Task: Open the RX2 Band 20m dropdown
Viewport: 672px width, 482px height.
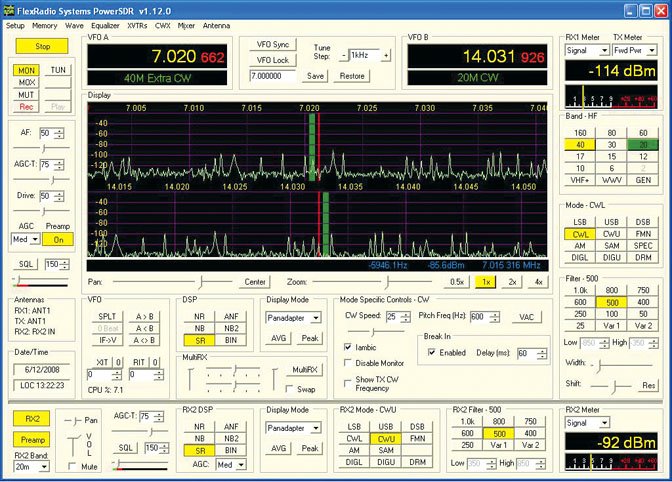Action: click(x=32, y=467)
